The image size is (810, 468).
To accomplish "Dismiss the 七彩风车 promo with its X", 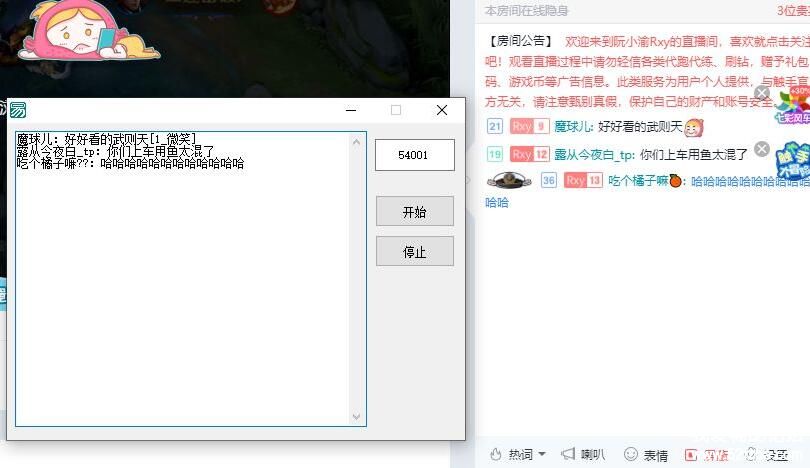I will (762, 93).
